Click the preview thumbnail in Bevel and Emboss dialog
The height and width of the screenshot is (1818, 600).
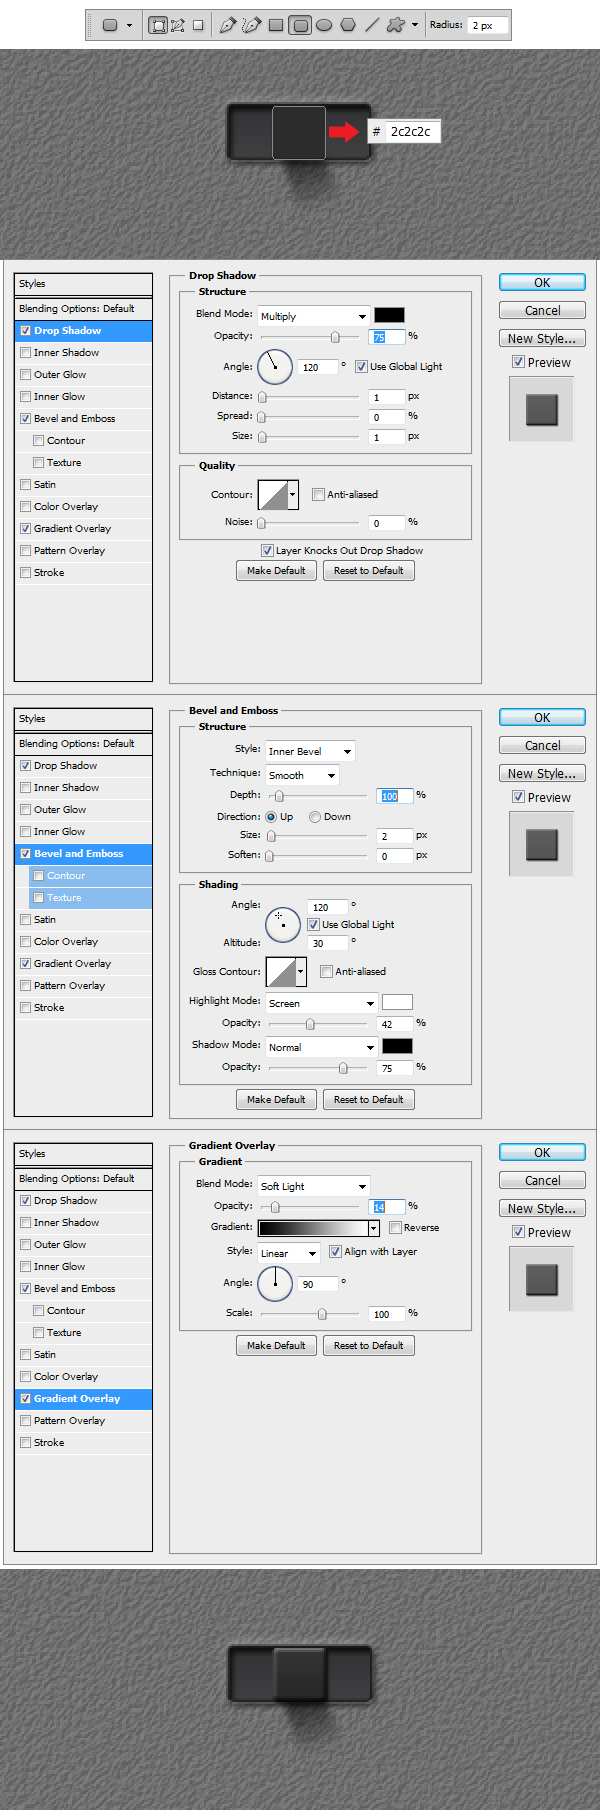(x=542, y=844)
